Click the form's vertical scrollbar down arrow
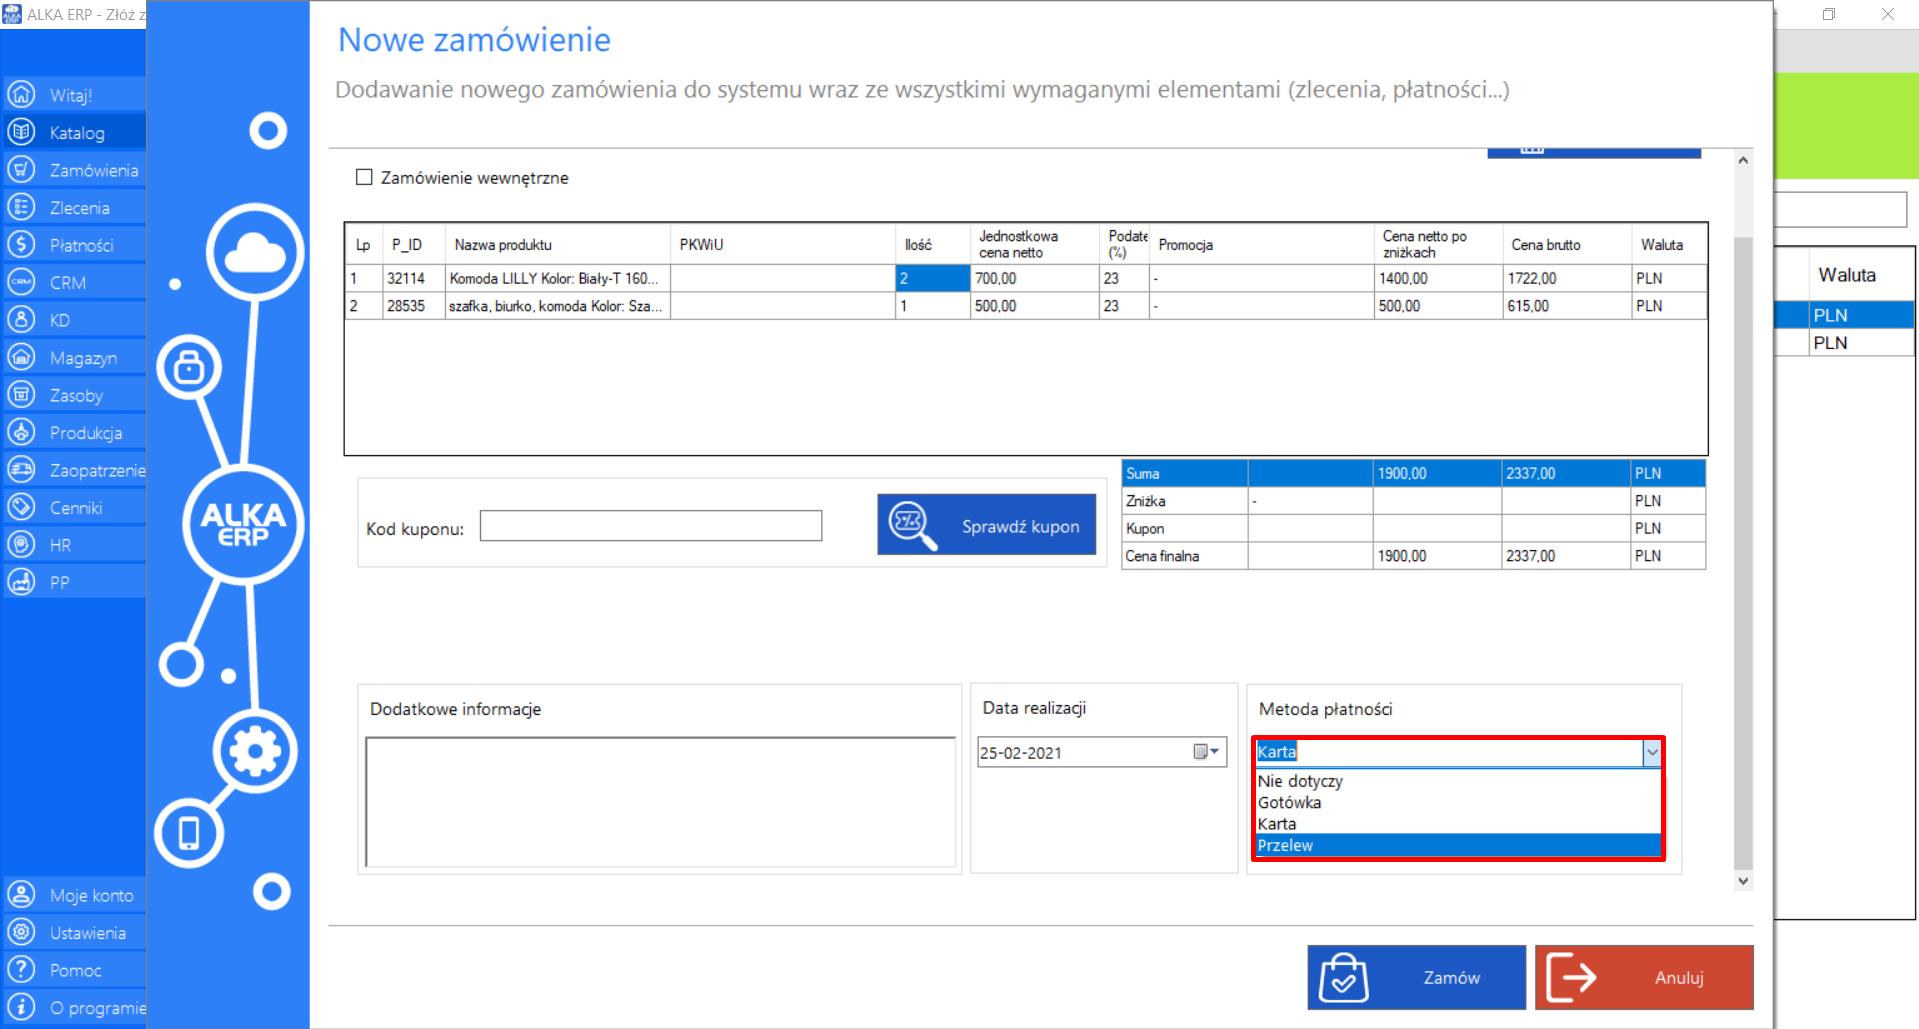Image resolution: width=1919 pixels, height=1029 pixels. tap(1743, 881)
